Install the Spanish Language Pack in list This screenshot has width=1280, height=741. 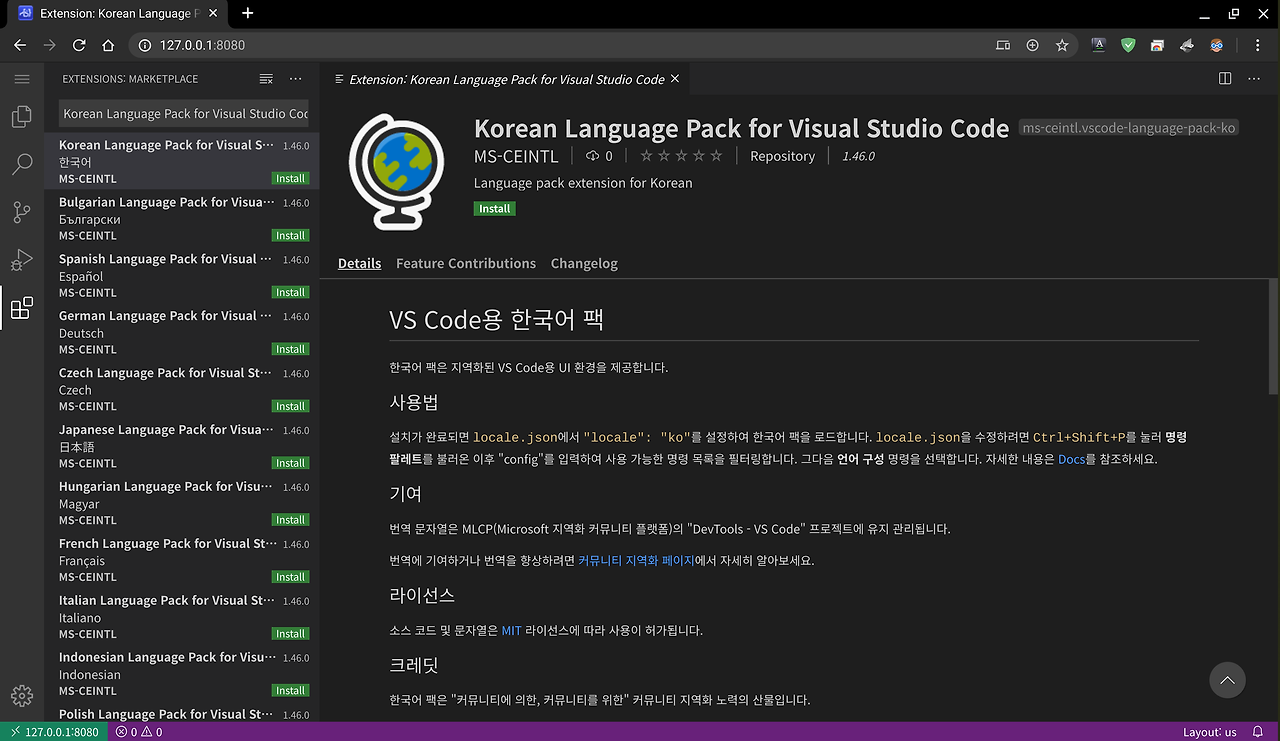coord(291,293)
